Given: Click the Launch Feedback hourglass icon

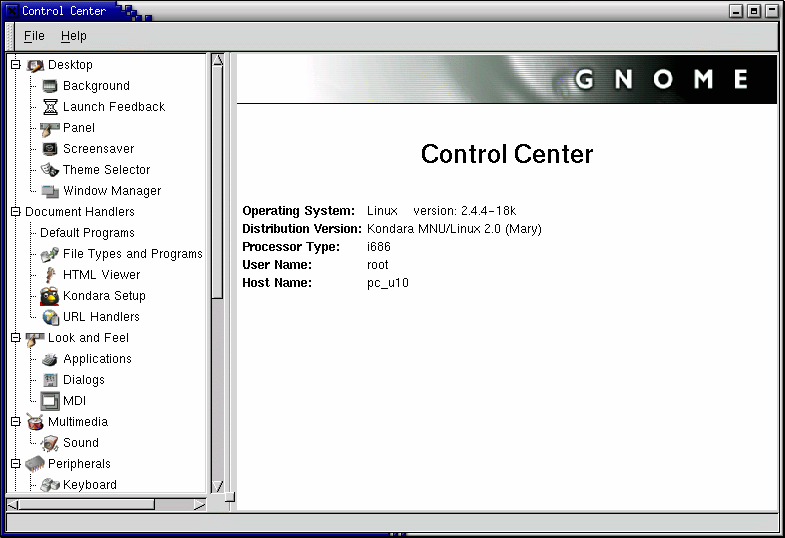Looking at the screenshot, I should pos(50,107).
